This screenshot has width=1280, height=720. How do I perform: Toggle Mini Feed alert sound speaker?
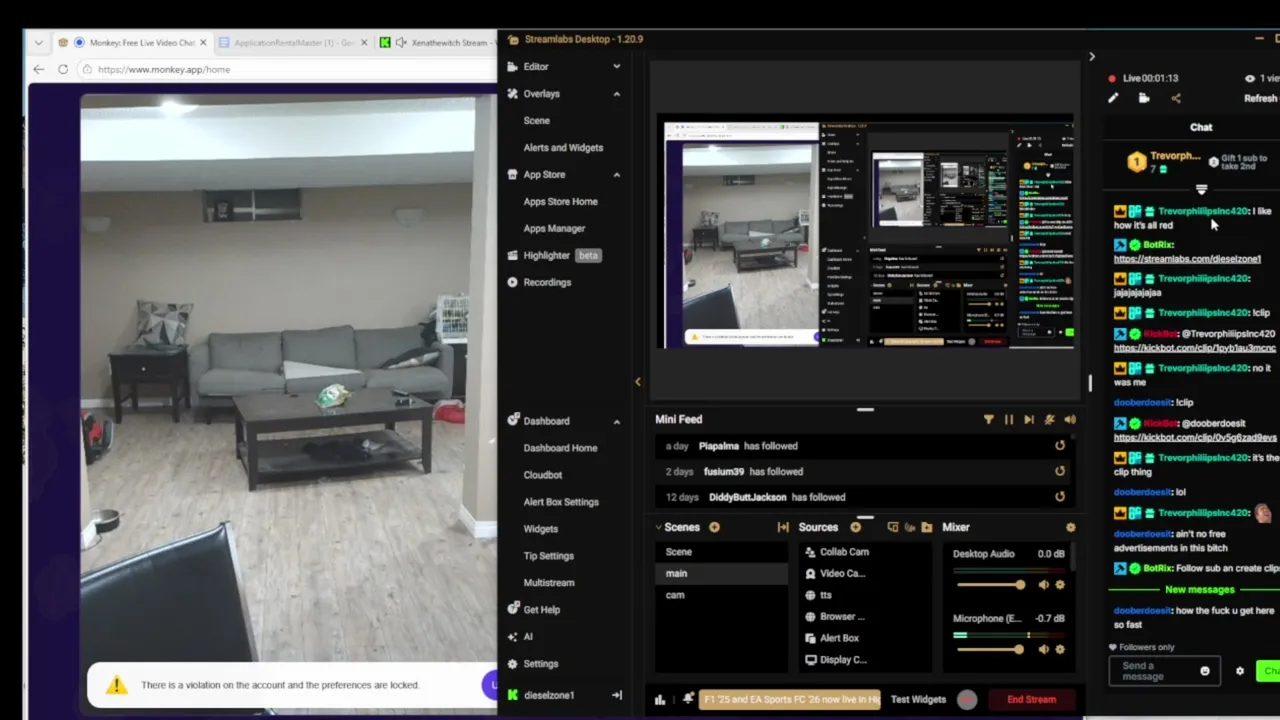(1070, 420)
